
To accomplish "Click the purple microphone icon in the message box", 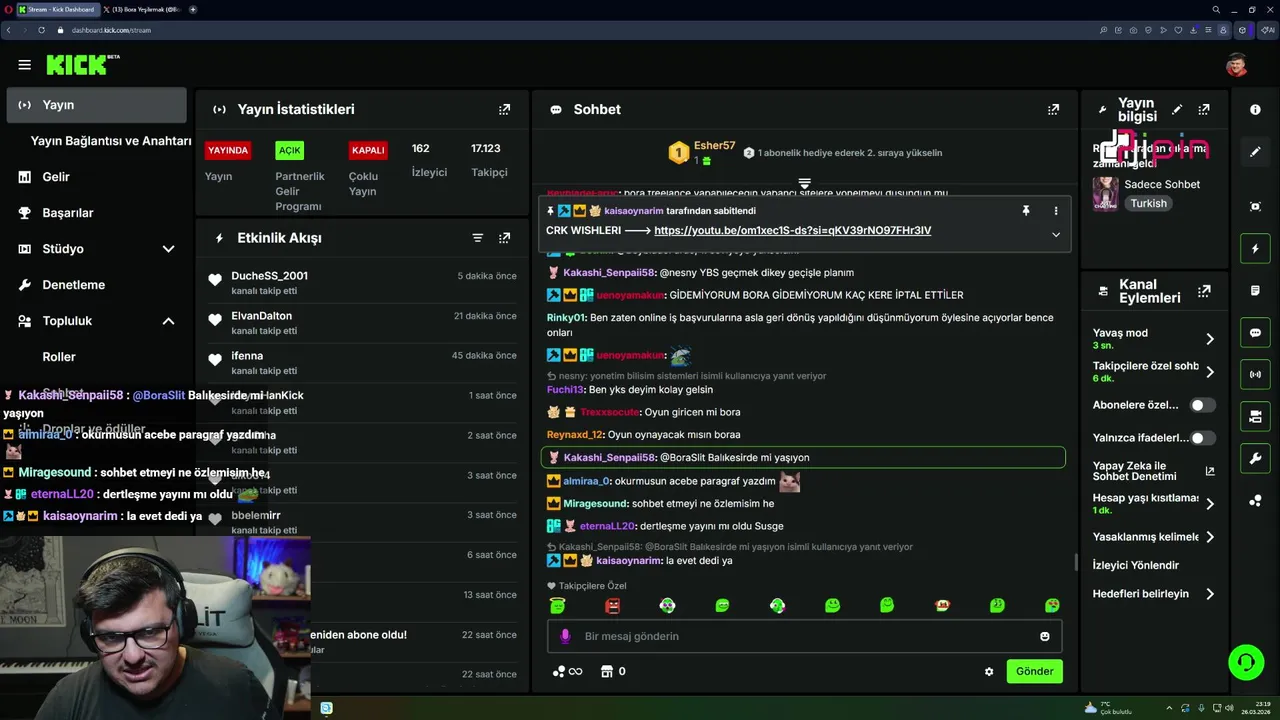I will click(565, 636).
